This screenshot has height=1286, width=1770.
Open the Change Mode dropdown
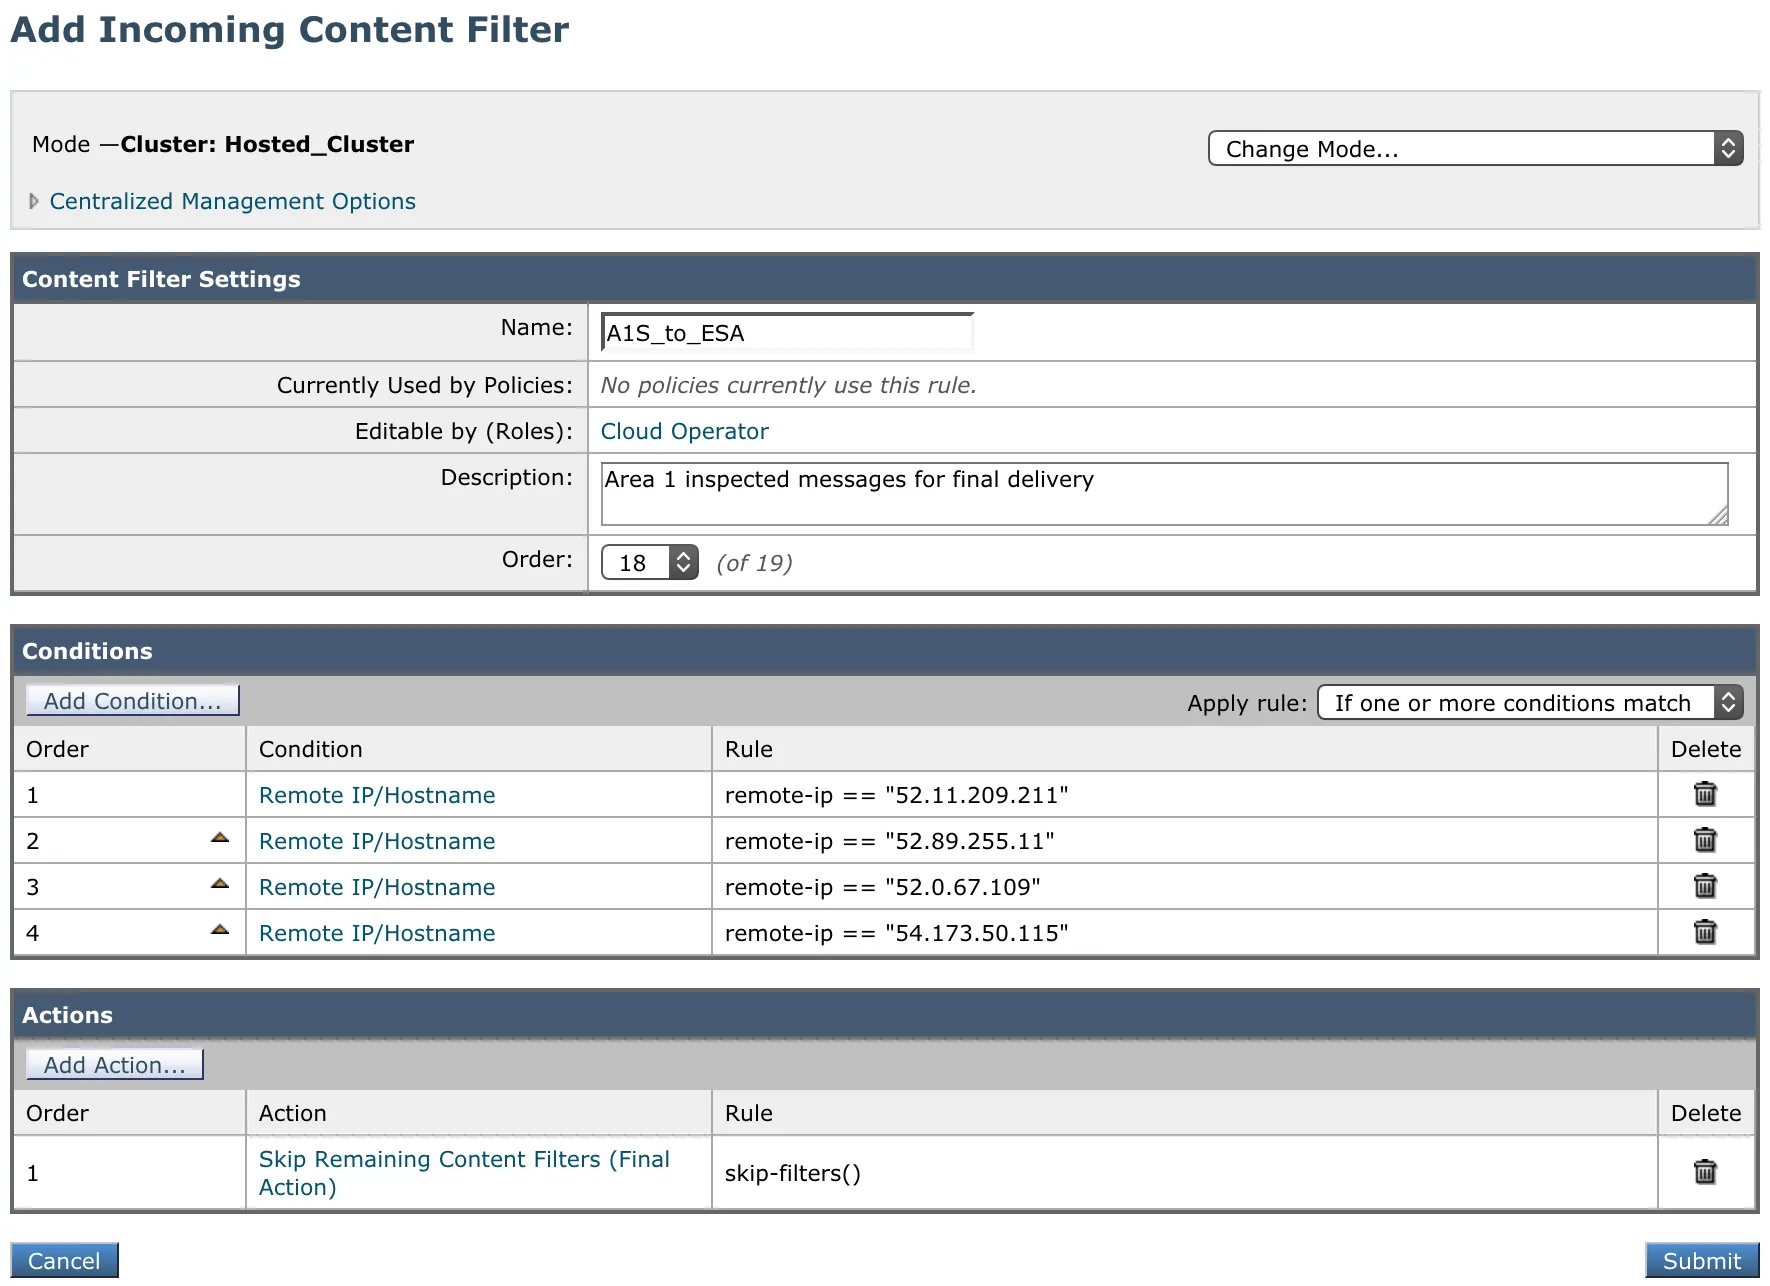[x=1475, y=148]
